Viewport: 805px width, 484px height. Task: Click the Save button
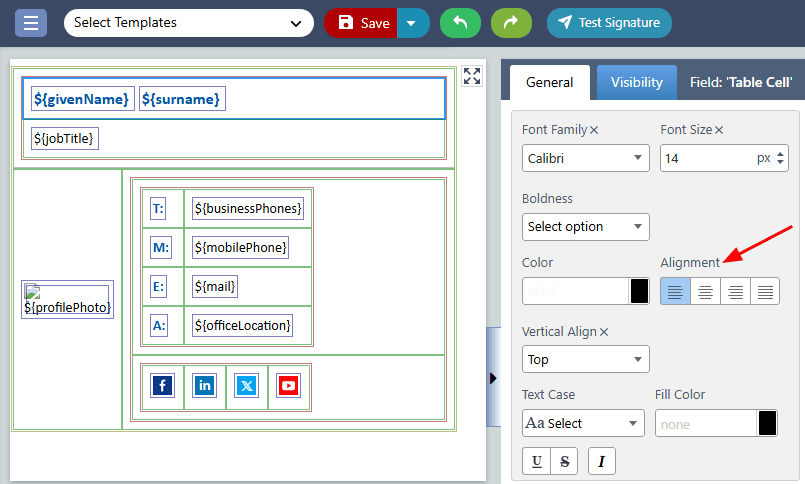point(362,22)
